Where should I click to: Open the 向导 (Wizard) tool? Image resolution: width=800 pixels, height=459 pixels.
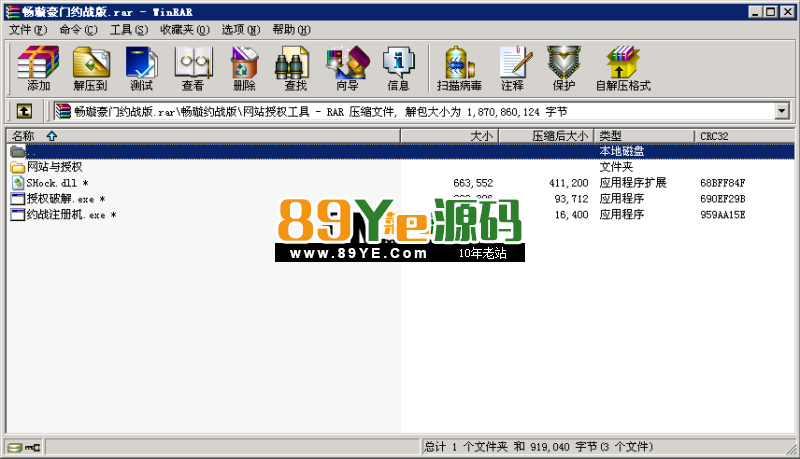point(347,68)
